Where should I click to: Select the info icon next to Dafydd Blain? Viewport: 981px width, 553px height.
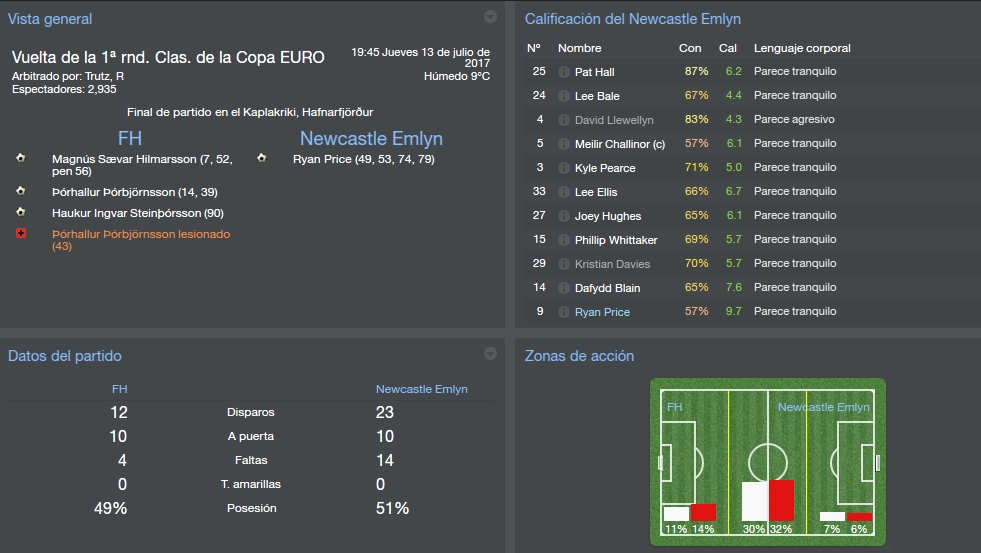(x=564, y=288)
